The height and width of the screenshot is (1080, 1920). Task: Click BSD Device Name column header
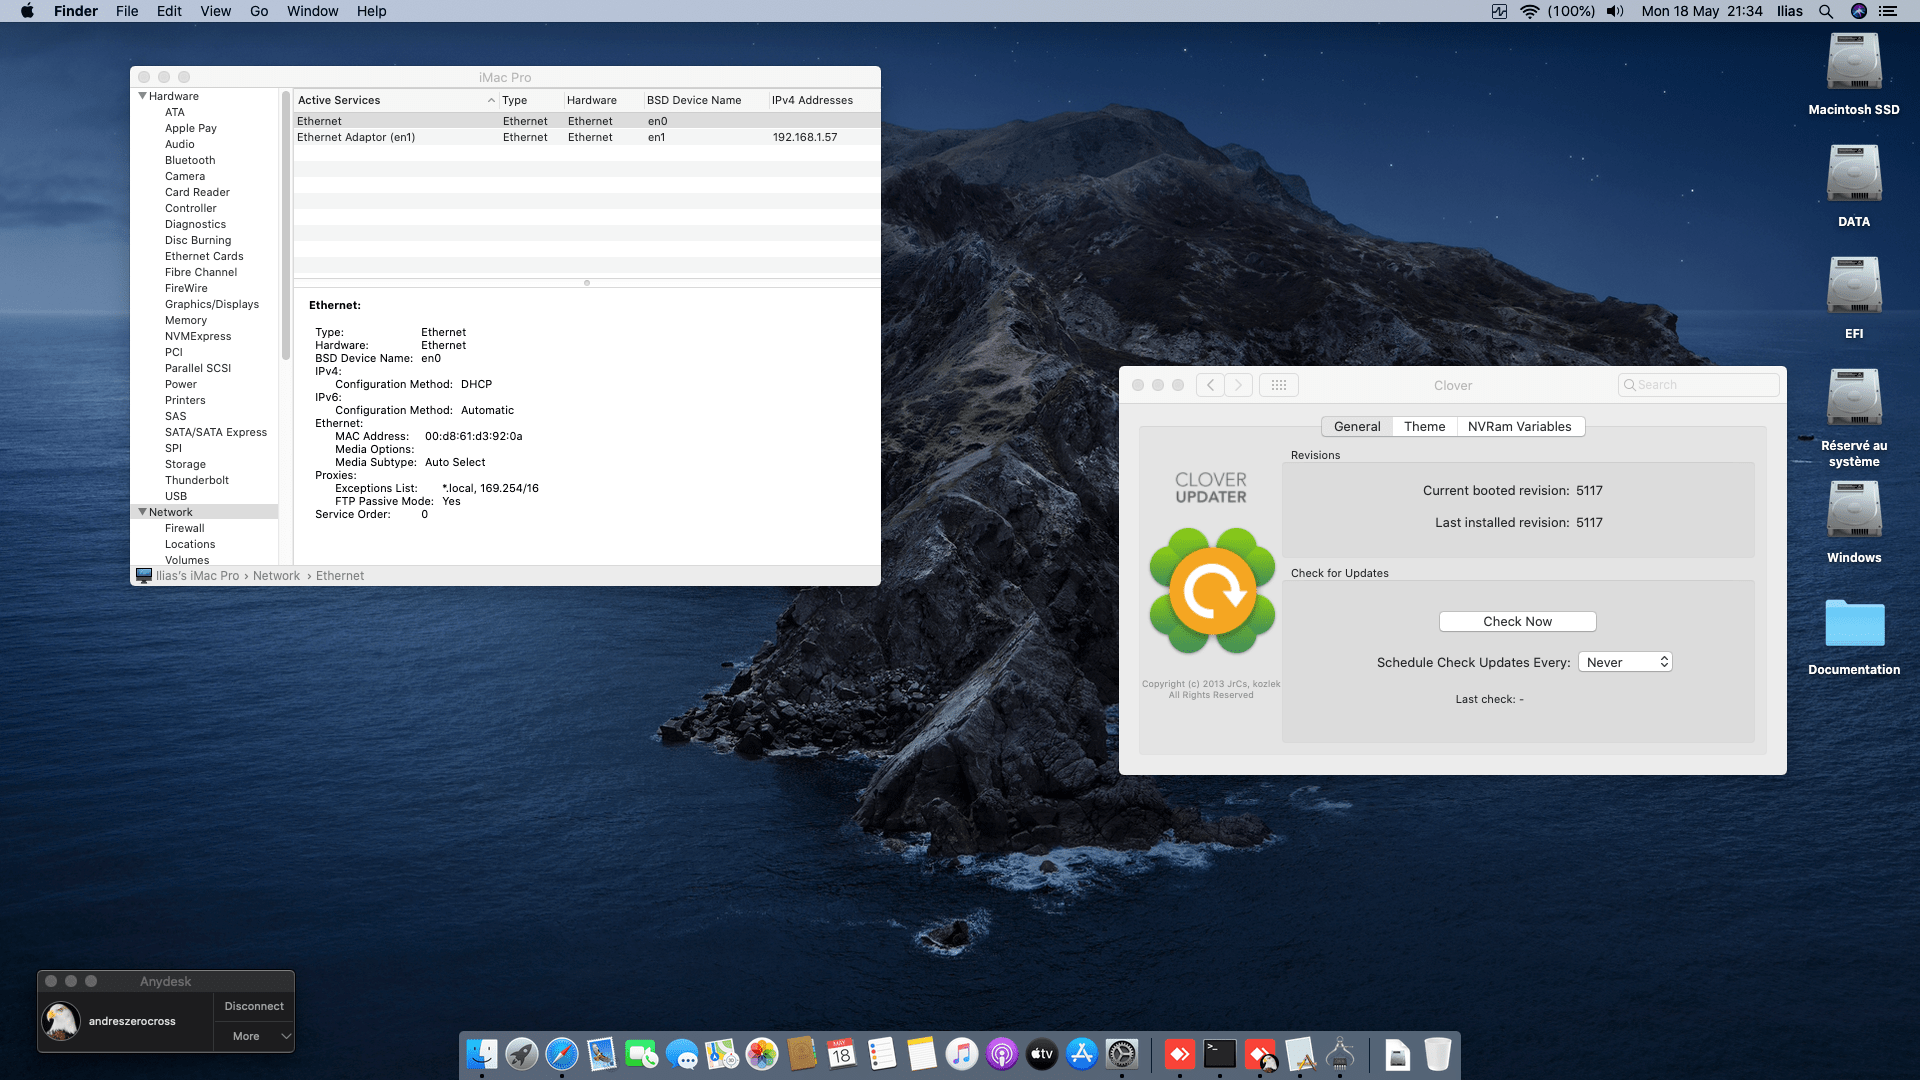[705, 100]
